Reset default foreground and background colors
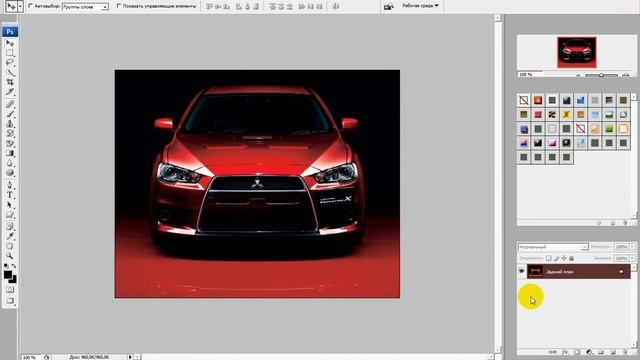Screen dimensions: 640x360 [6, 266]
